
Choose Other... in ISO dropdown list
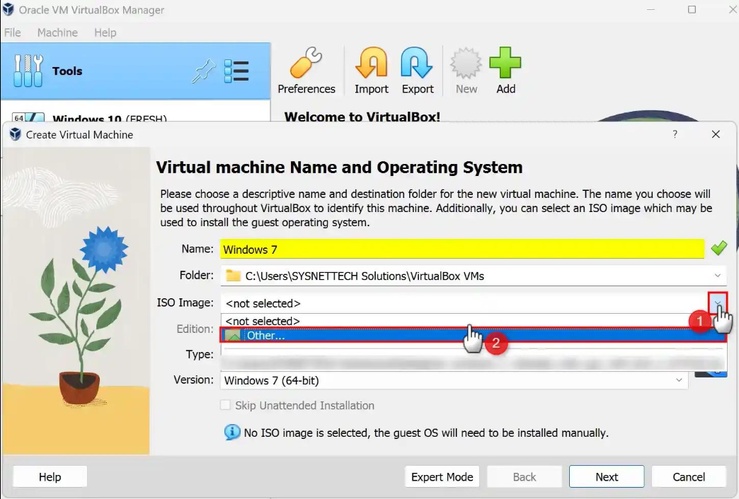473,335
